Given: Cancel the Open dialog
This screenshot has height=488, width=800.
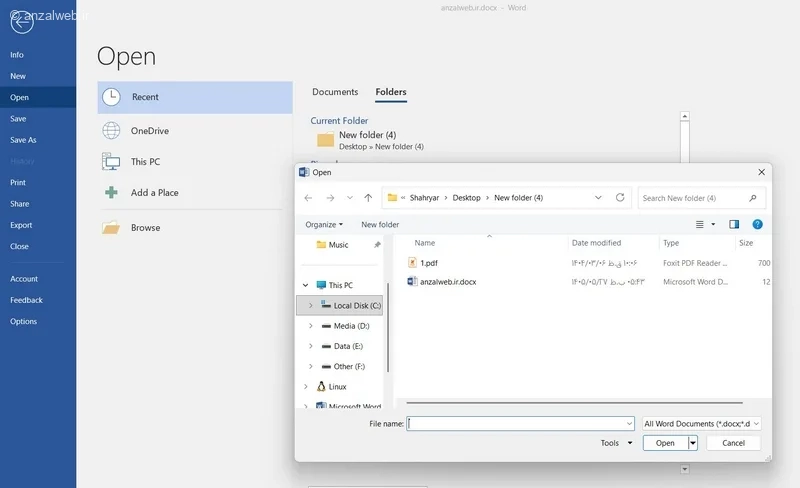Looking at the screenshot, I should click(734, 443).
